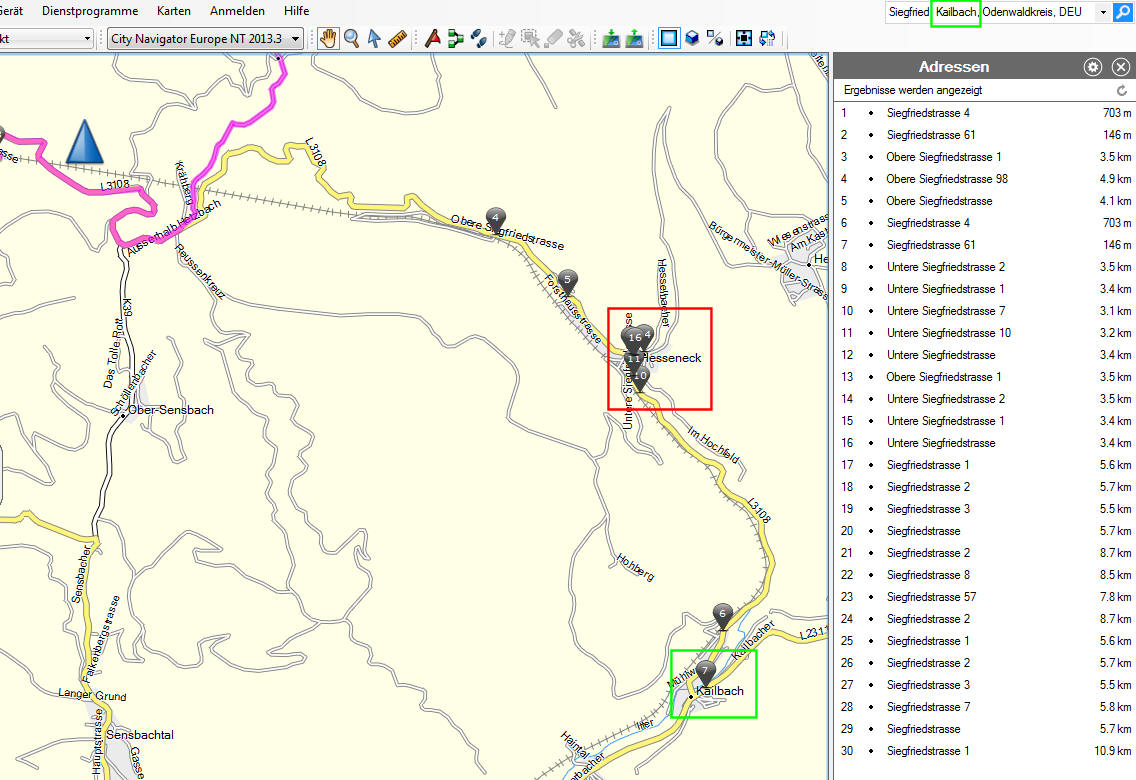This screenshot has height=780, width=1136.
Task: Open the Karten menu
Action: pyautogui.click(x=173, y=11)
